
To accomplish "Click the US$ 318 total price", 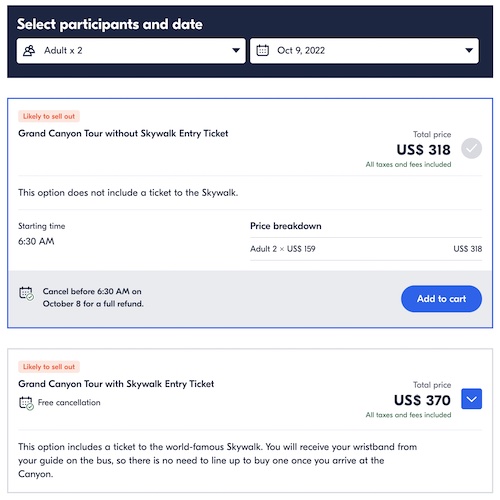I will coord(423,150).
